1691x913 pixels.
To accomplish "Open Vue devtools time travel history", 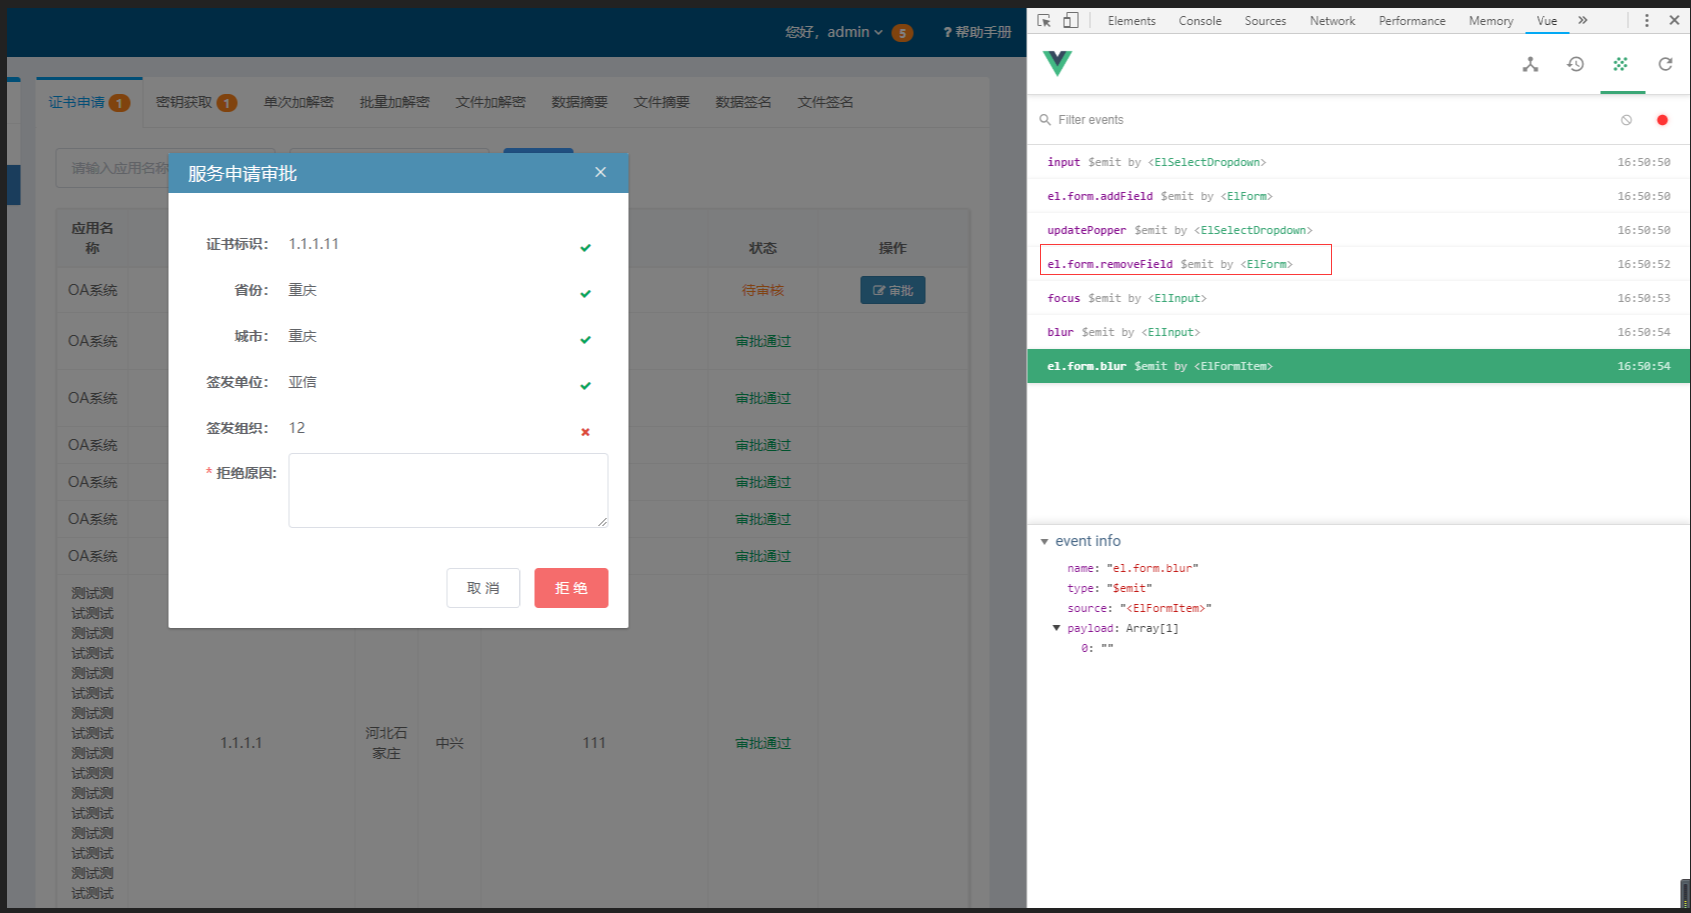I will [x=1576, y=64].
